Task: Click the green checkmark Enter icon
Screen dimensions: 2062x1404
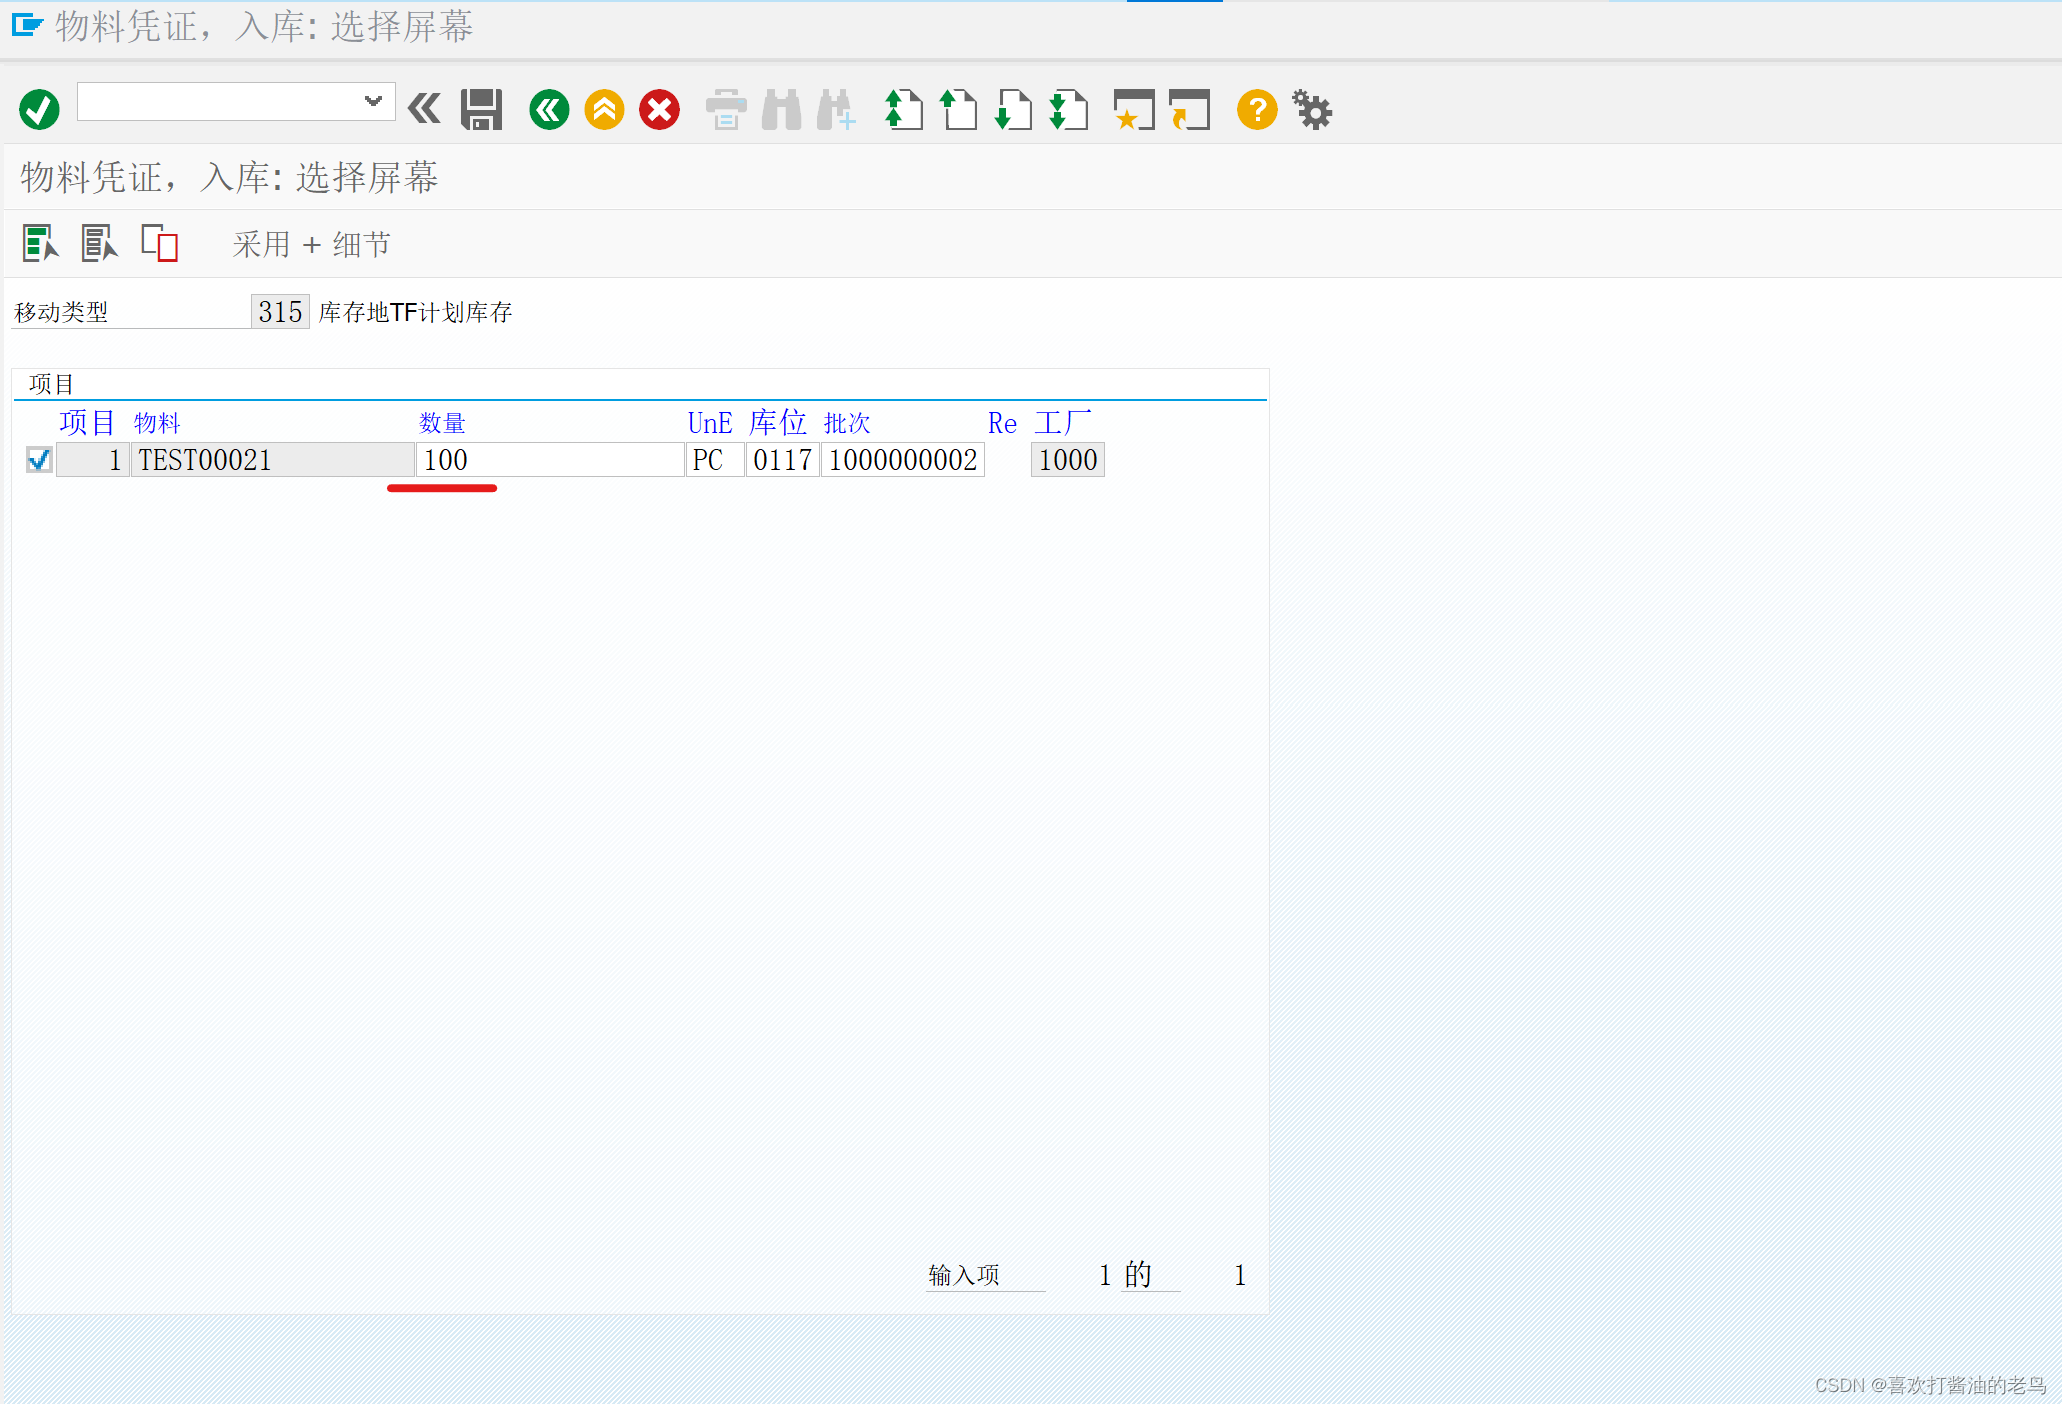Action: click(x=39, y=109)
